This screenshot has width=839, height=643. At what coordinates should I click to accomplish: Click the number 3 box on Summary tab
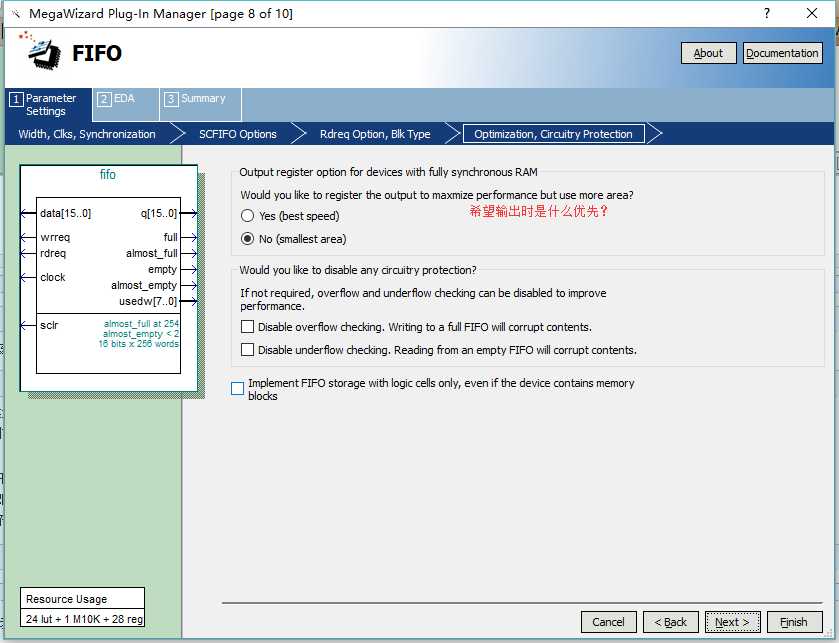171,99
